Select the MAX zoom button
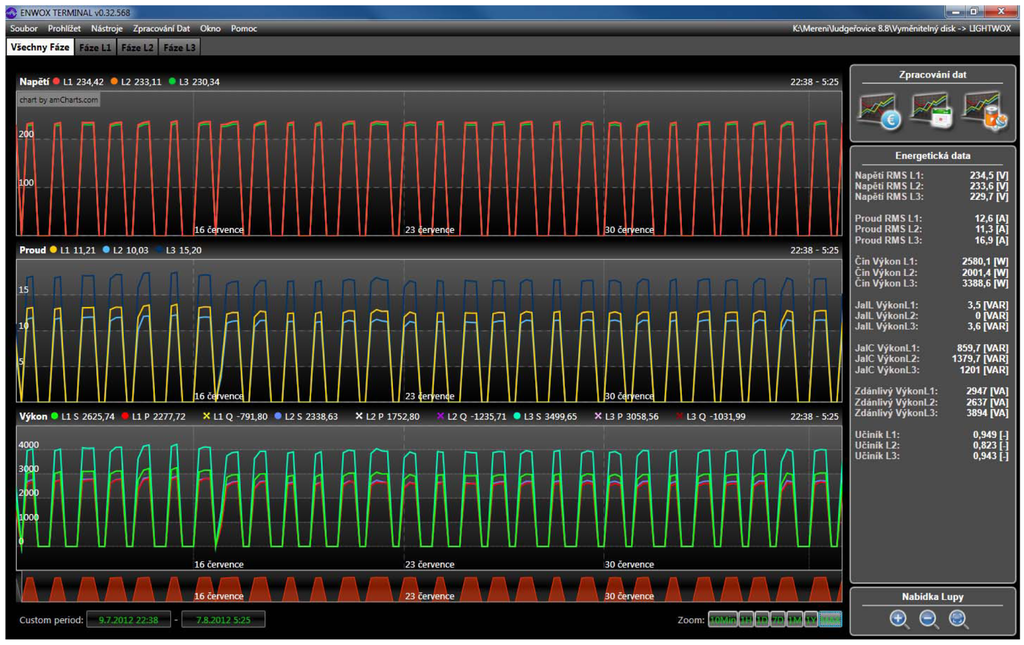The width and height of the screenshot is (1024, 645). pos(830,620)
